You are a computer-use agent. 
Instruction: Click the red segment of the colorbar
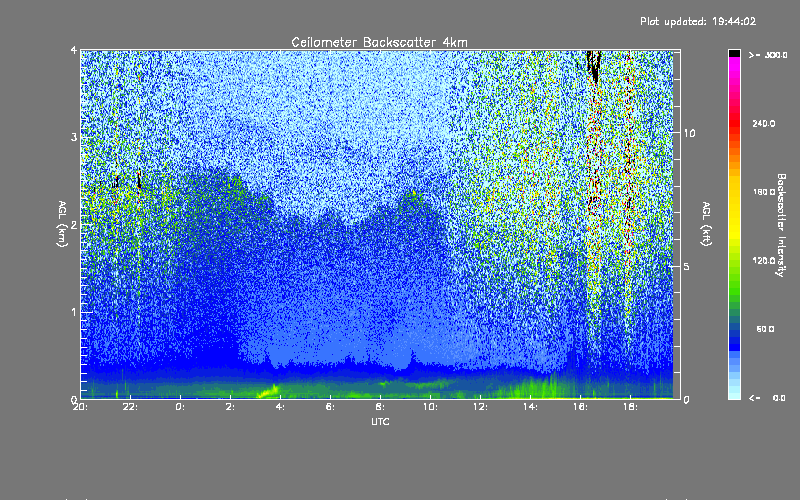(x=734, y=123)
